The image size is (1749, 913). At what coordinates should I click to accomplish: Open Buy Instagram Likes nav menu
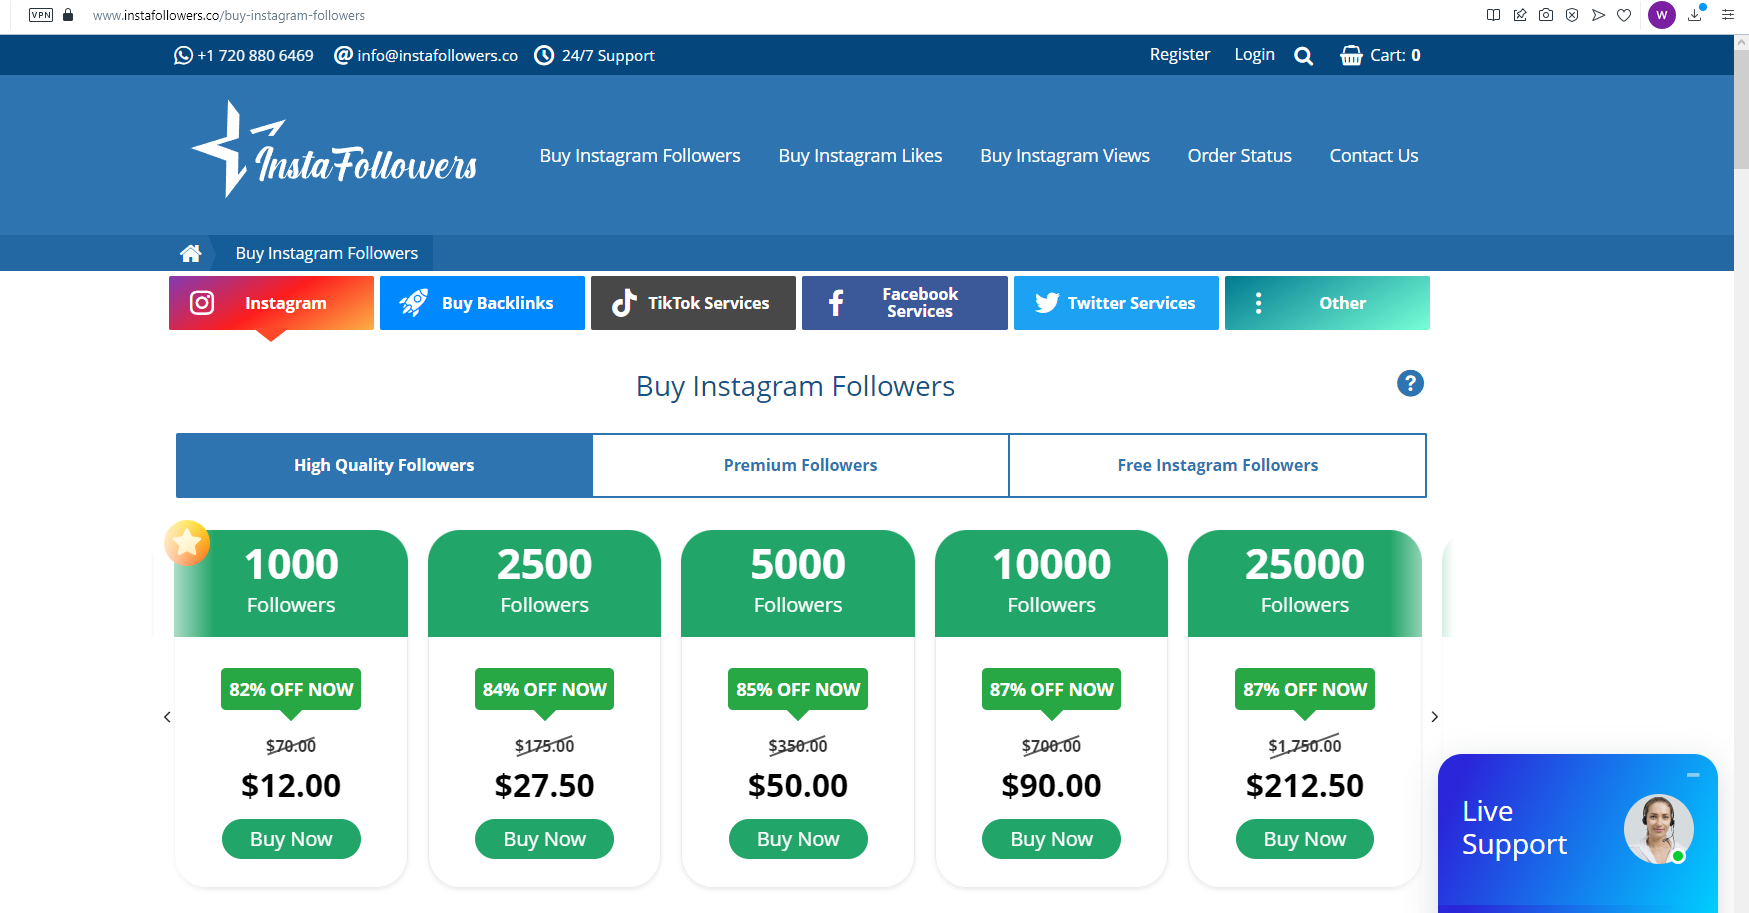[x=860, y=155]
